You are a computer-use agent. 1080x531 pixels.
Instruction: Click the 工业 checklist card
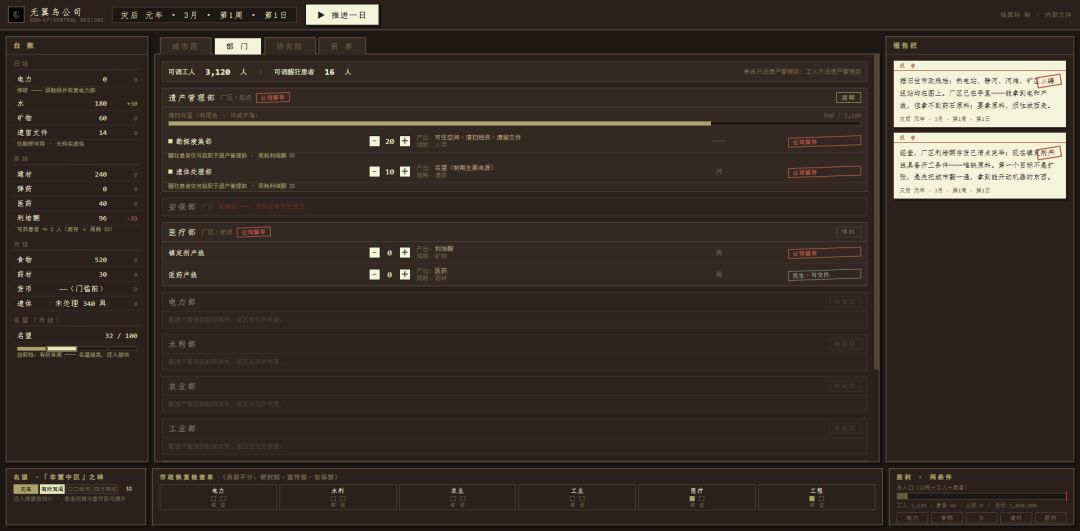tap(577, 497)
